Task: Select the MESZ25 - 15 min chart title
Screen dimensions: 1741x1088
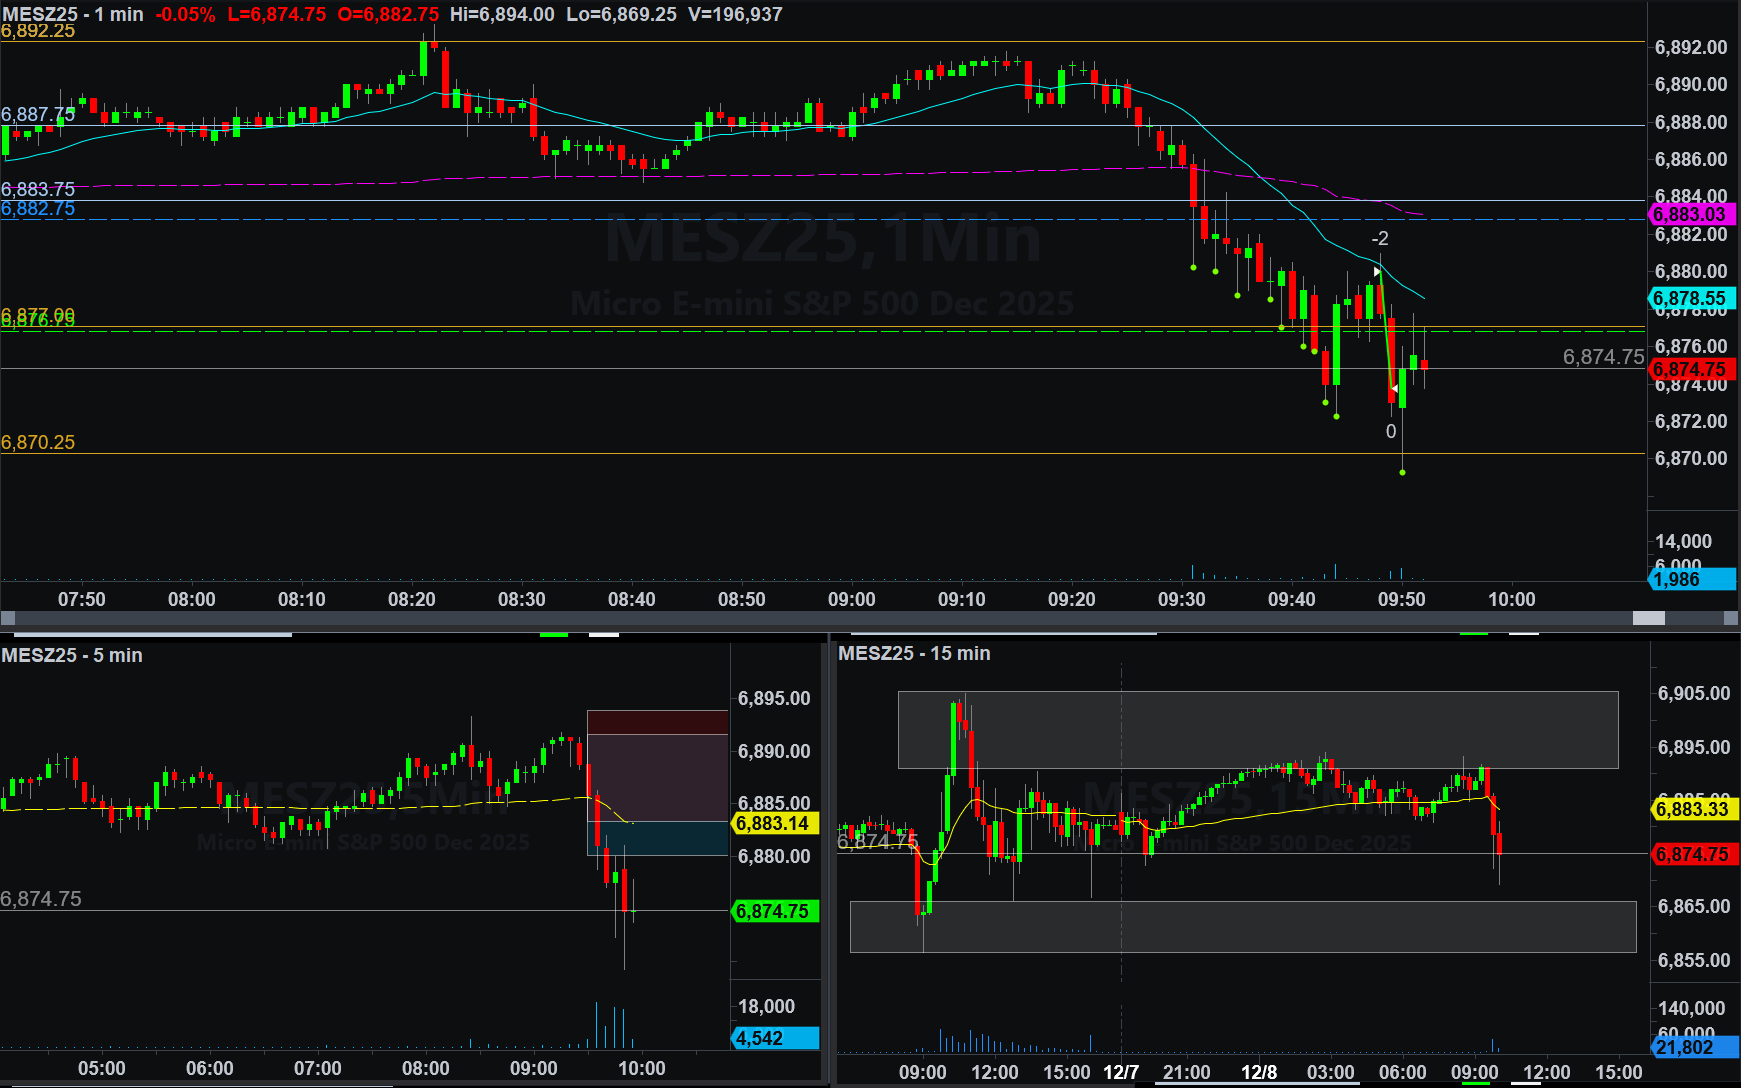Action: (914, 653)
